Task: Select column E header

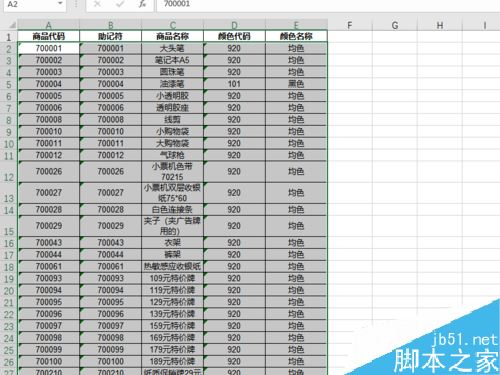Action: pos(296,25)
